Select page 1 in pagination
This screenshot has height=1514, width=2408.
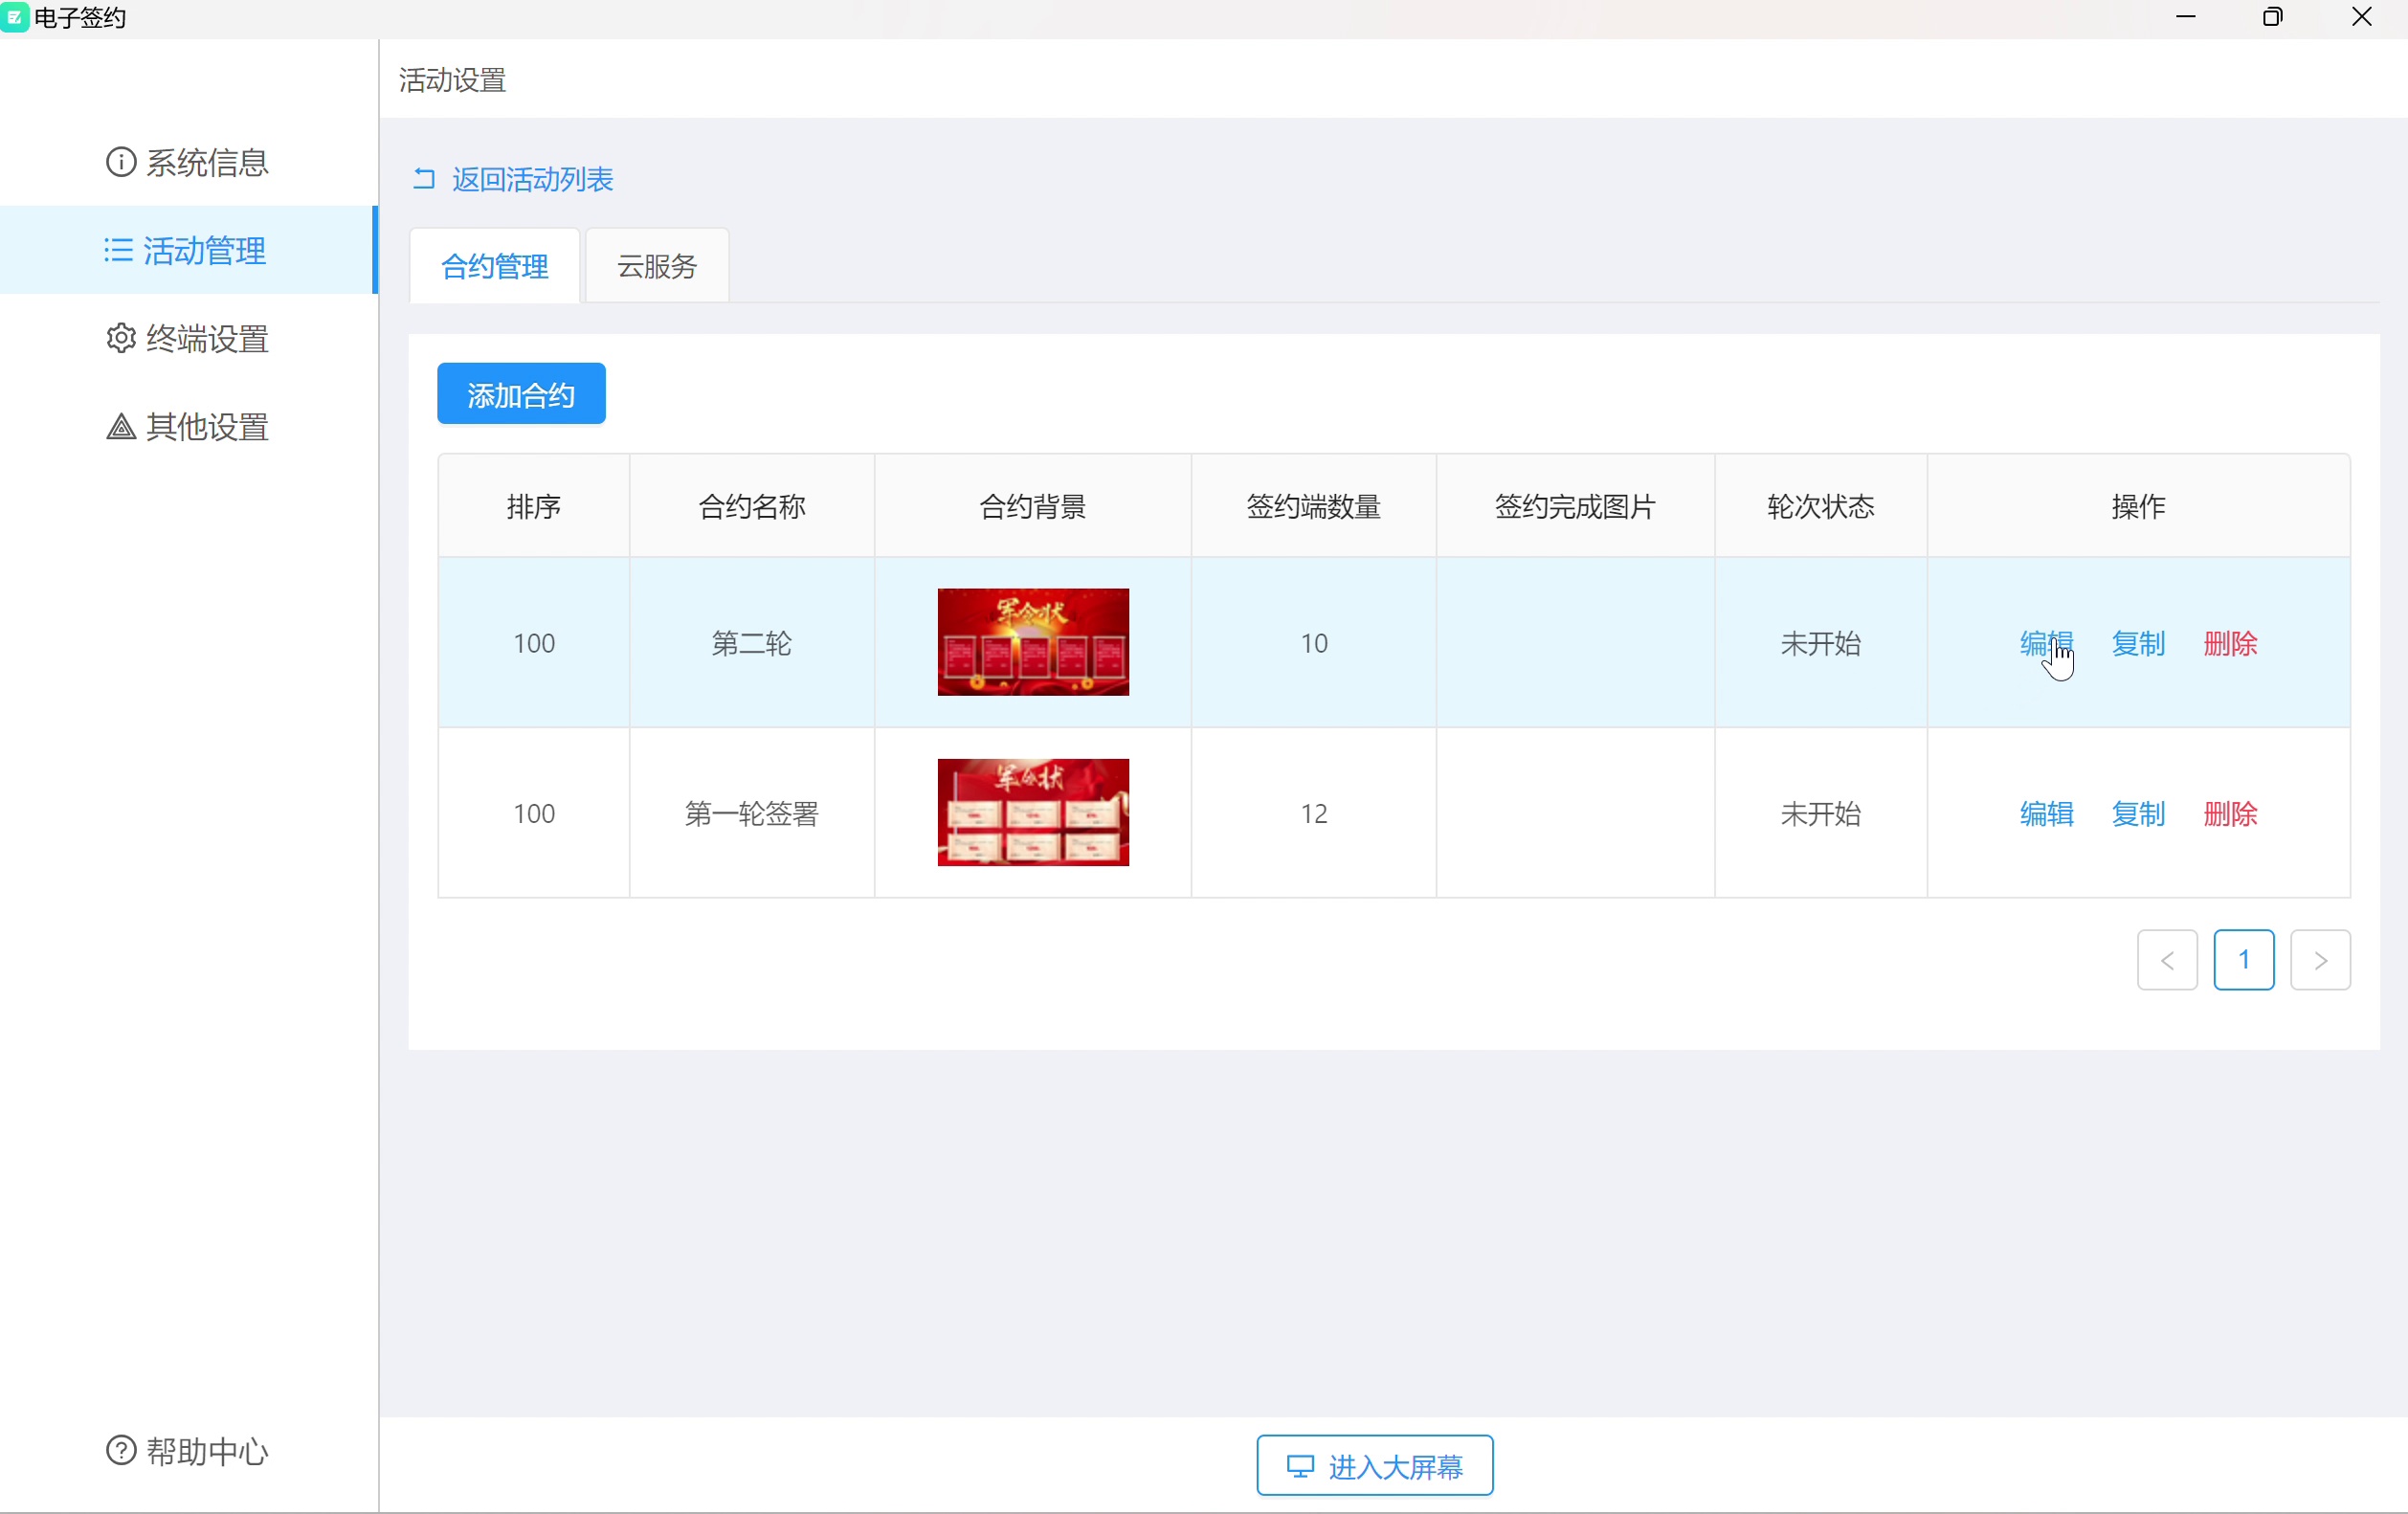2244,960
